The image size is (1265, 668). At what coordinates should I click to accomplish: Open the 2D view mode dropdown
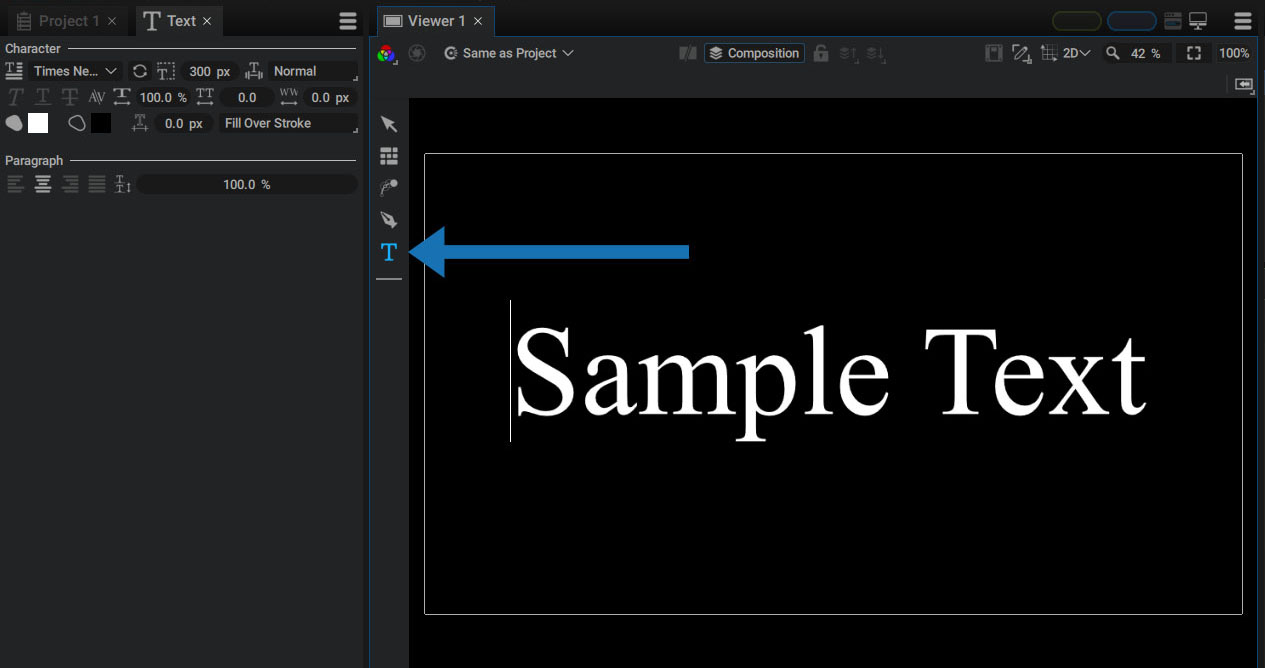tap(1076, 53)
